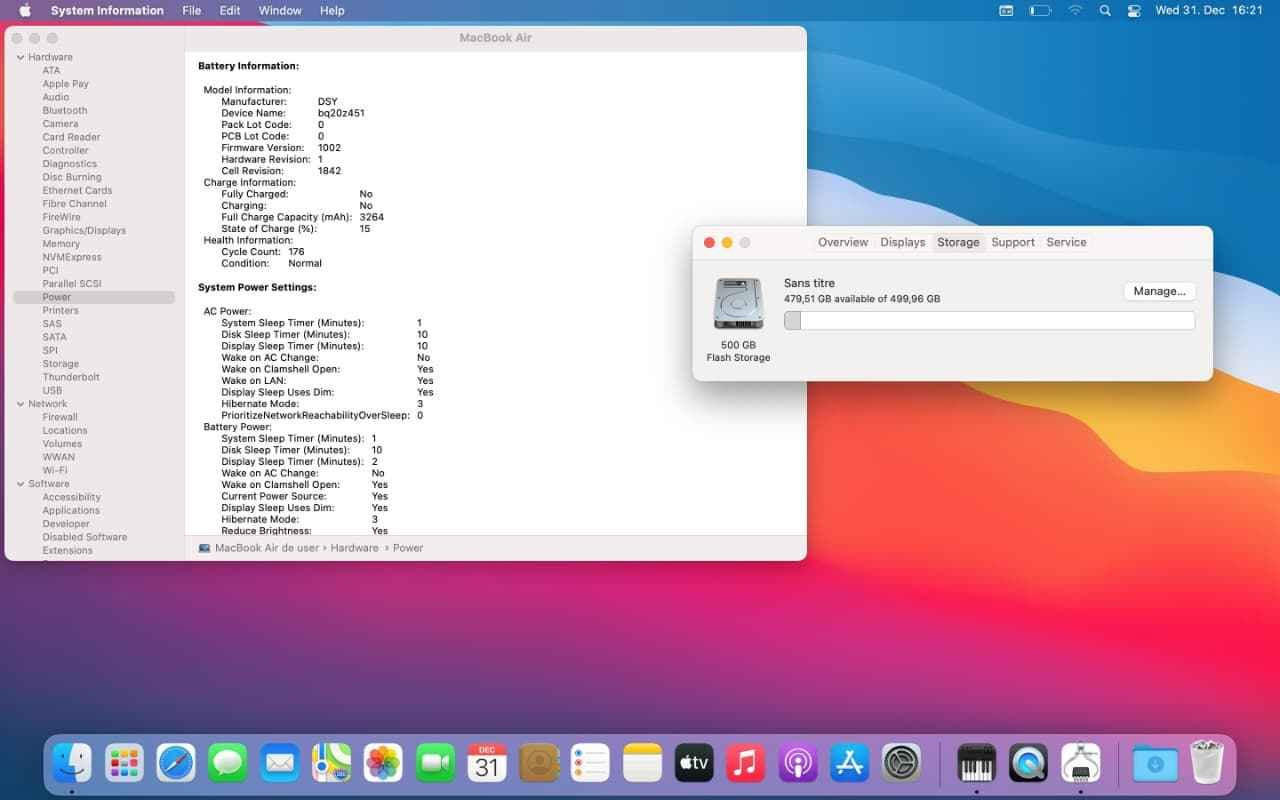Open QuickTime Player in Dock
The height and width of the screenshot is (800, 1280).
(x=1028, y=764)
